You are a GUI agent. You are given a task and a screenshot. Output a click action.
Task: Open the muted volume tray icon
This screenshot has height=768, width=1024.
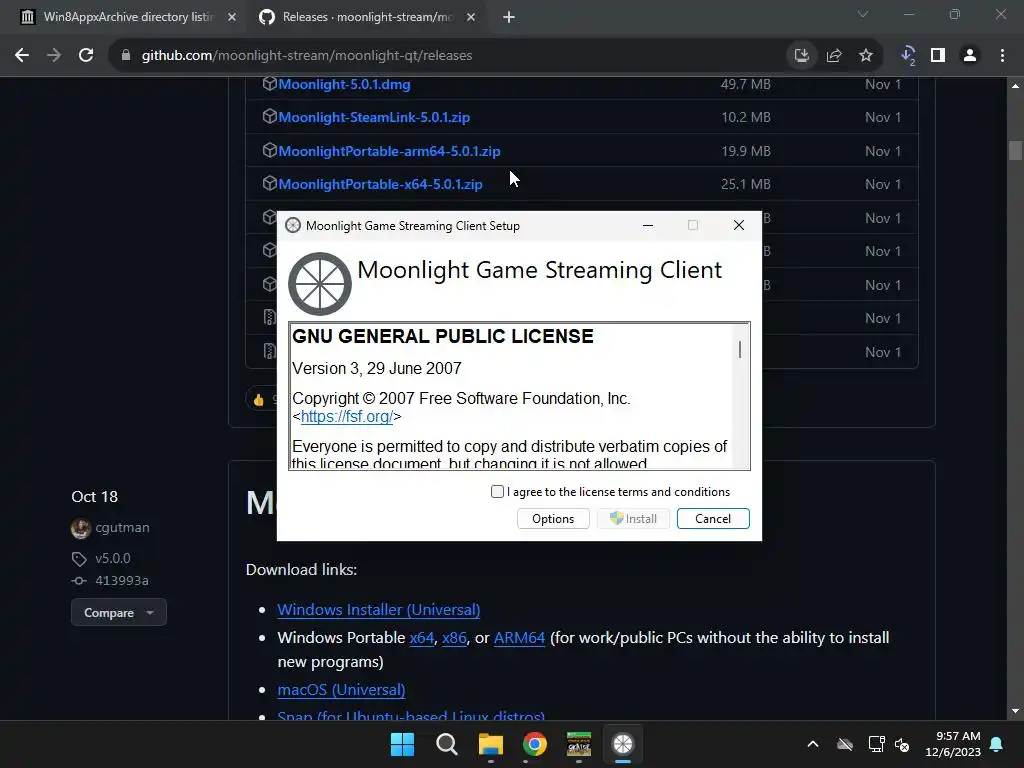coord(902,744)
